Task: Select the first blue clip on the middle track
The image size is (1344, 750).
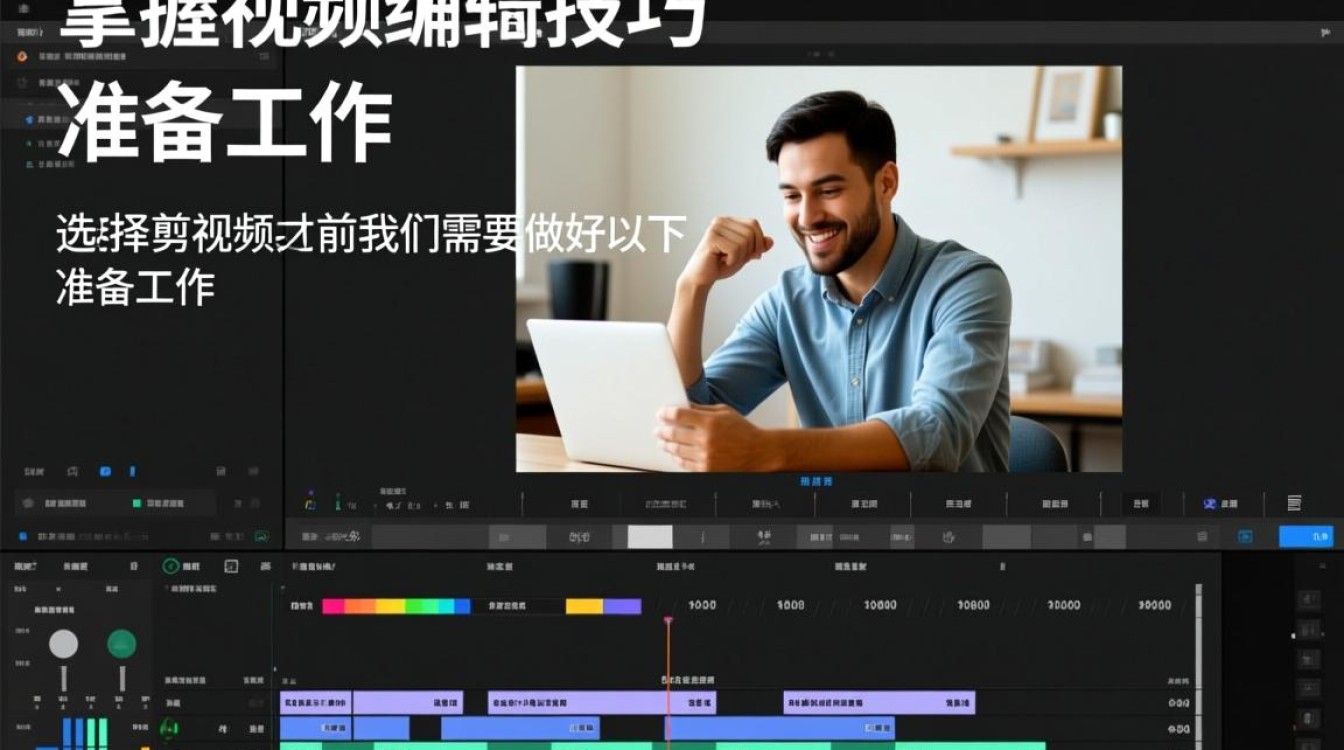Action: point(316,728)
